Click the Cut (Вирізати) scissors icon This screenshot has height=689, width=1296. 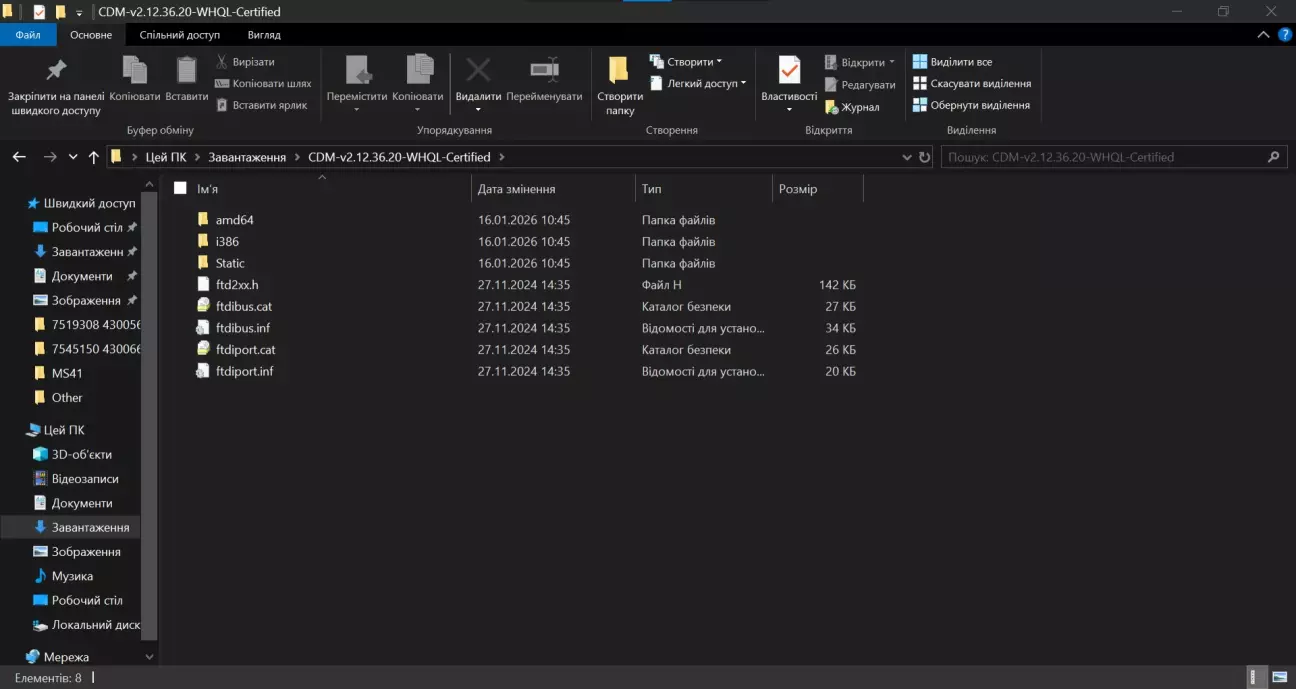pyautogui.click(x=222, y=62)
